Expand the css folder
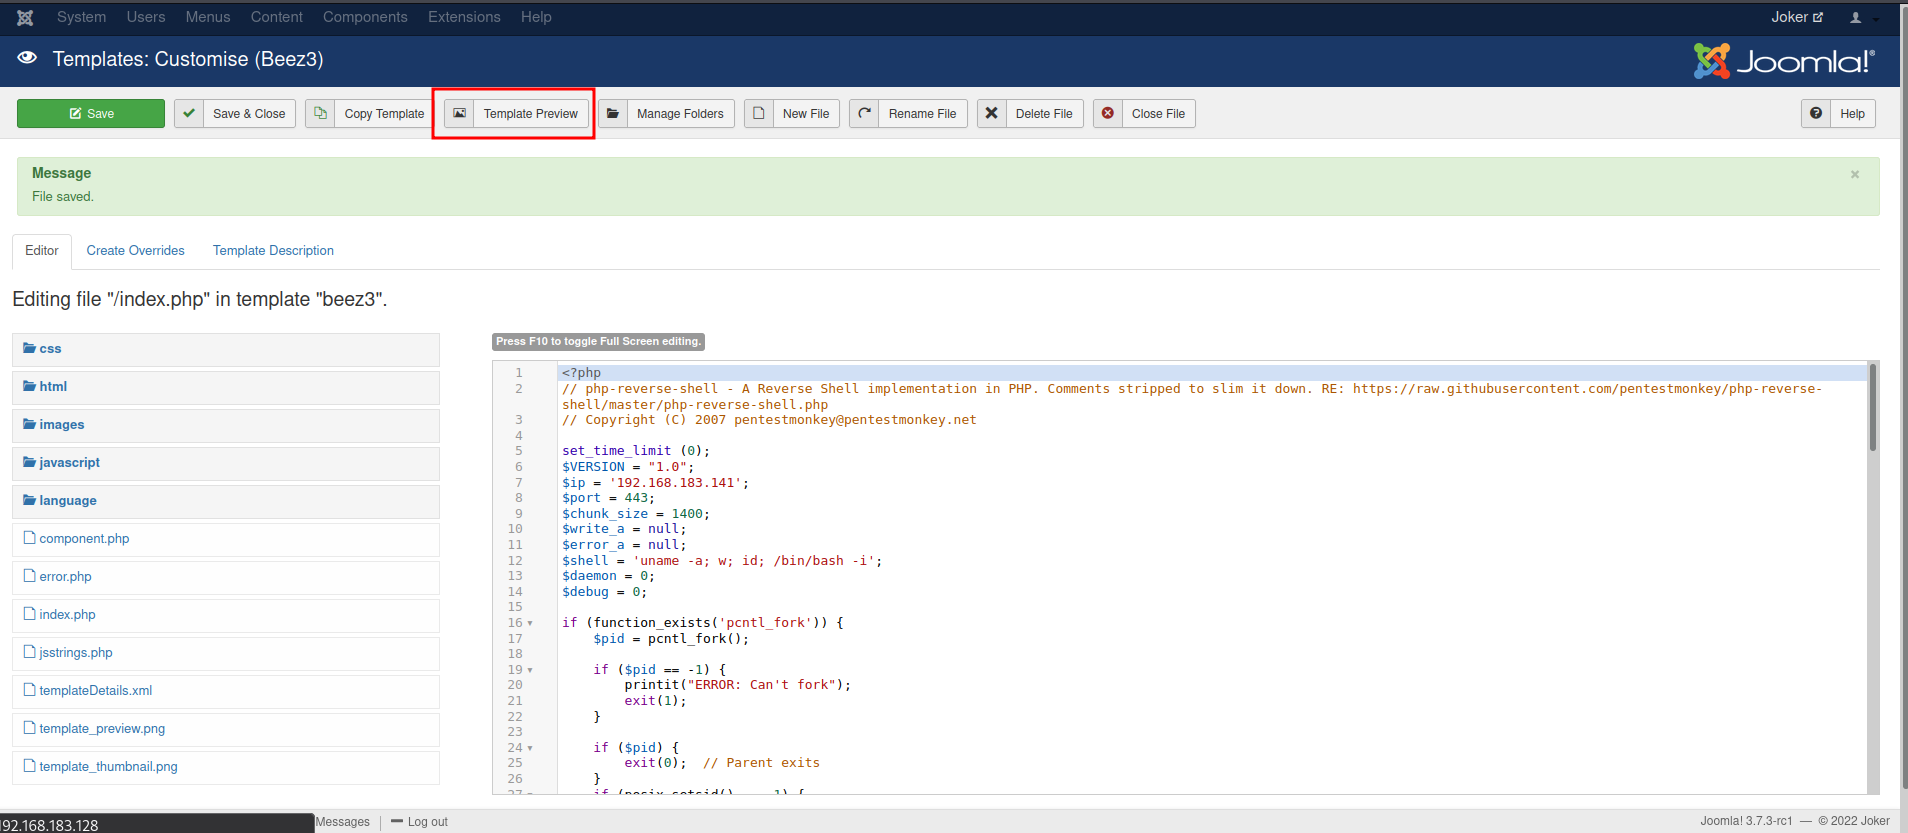The width and height of the screenshot is (1908, 833). (x=226, y=349)
